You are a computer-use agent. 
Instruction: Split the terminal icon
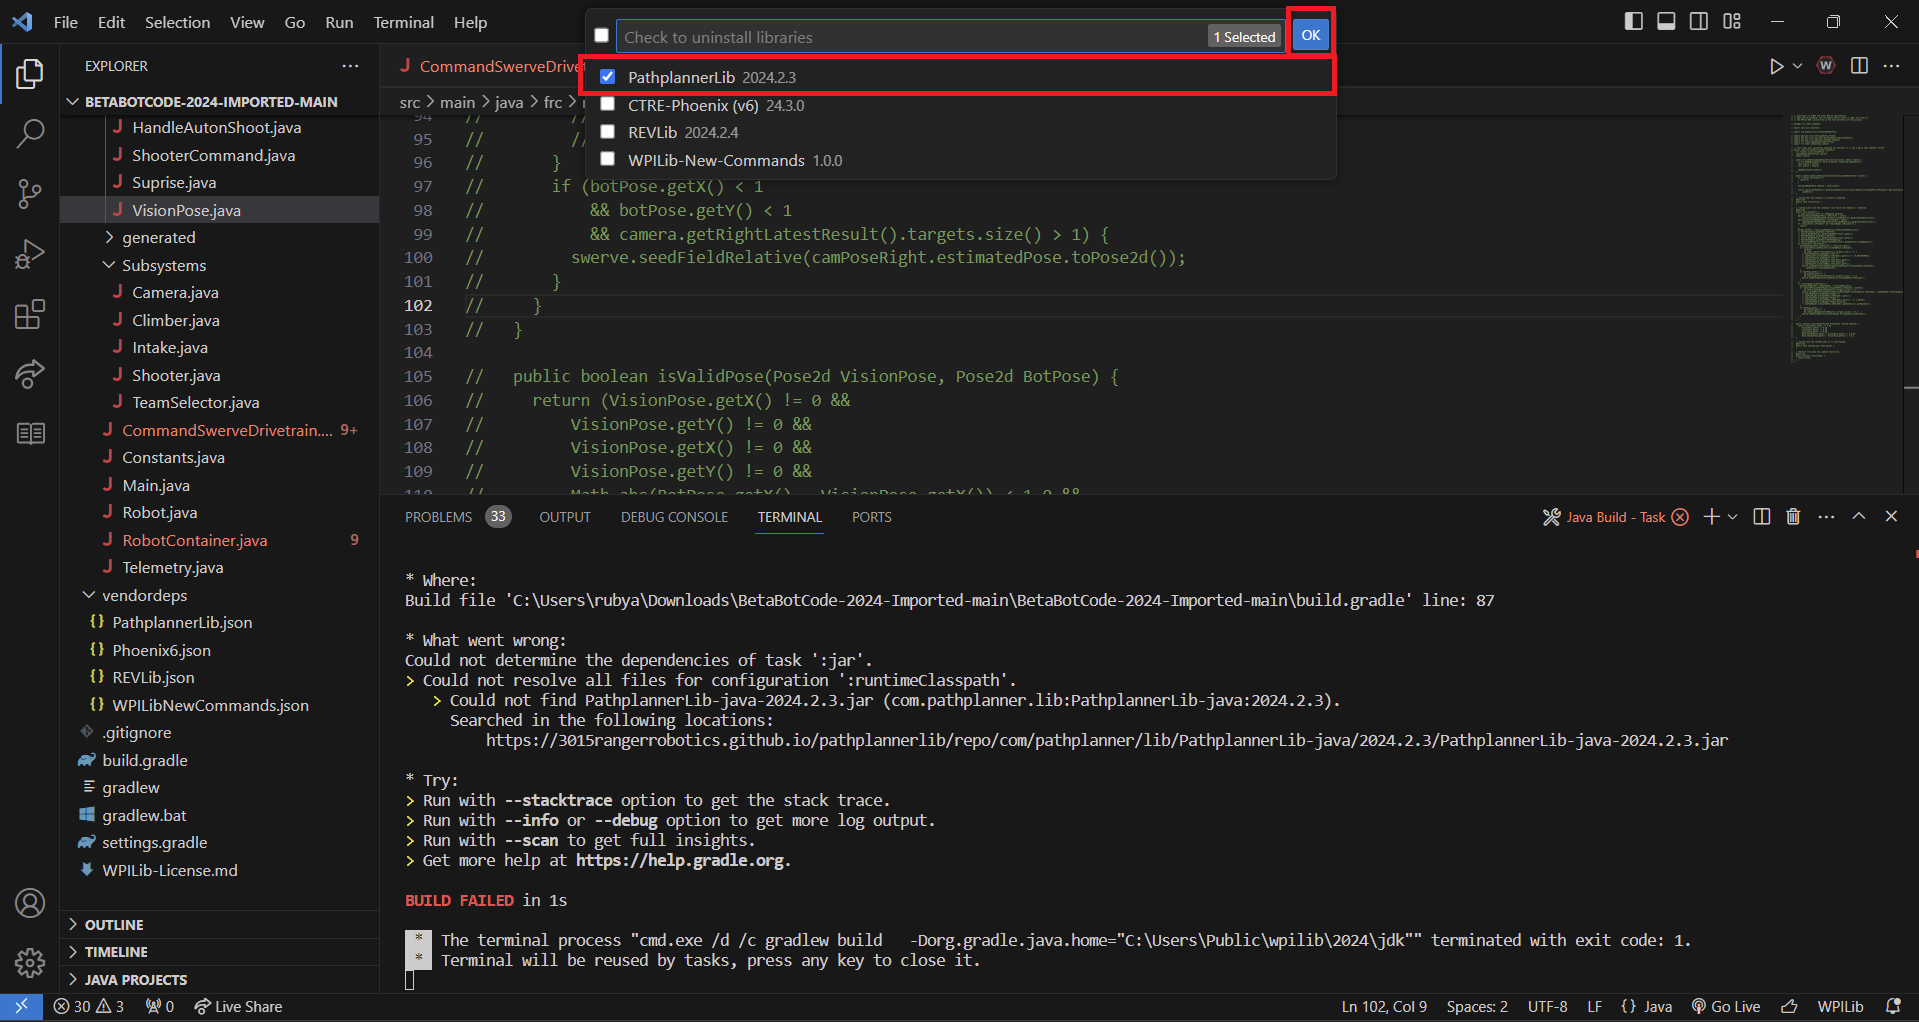(x=1762, y=517)
